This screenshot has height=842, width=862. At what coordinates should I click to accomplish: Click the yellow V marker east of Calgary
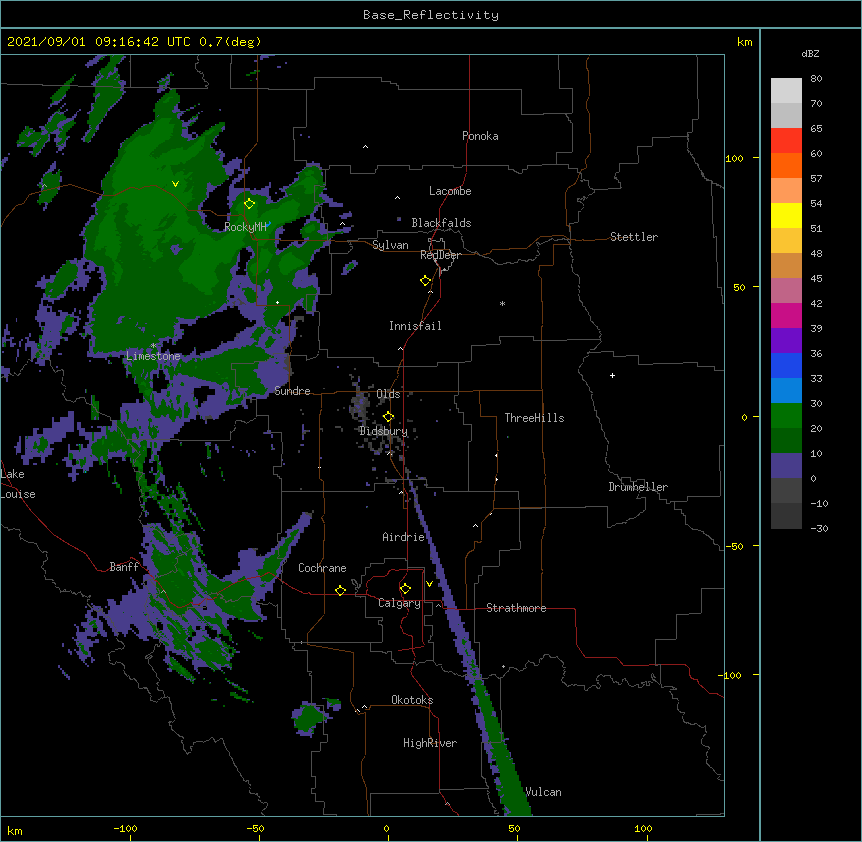click(429, 584)
